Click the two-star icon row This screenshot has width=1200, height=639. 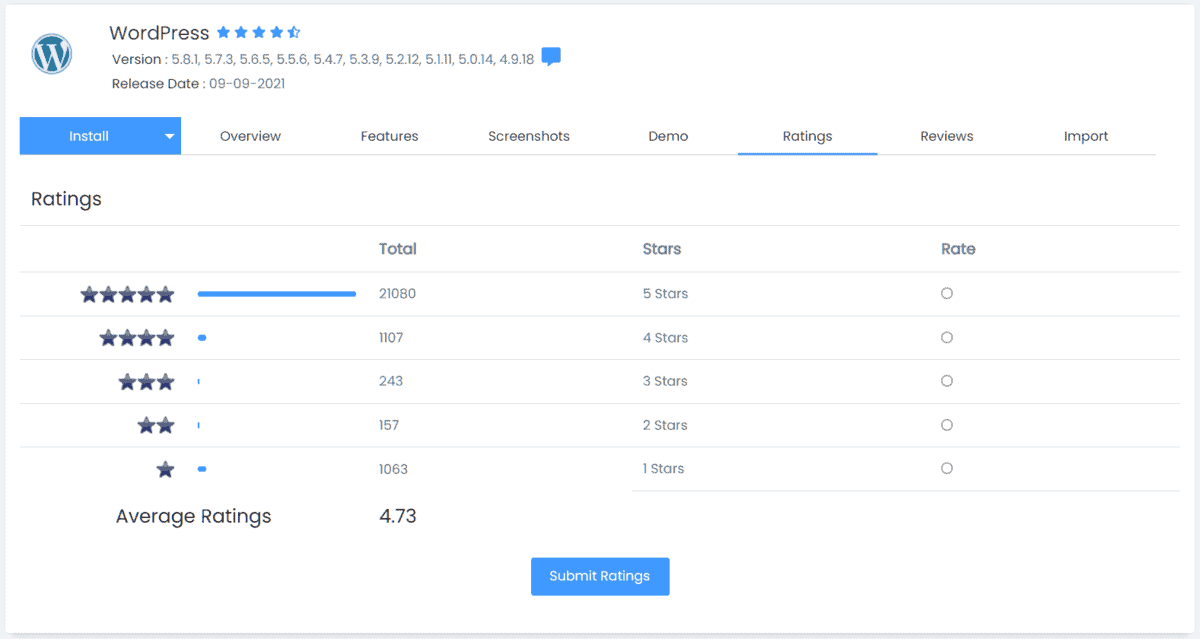tap(156, 425)
